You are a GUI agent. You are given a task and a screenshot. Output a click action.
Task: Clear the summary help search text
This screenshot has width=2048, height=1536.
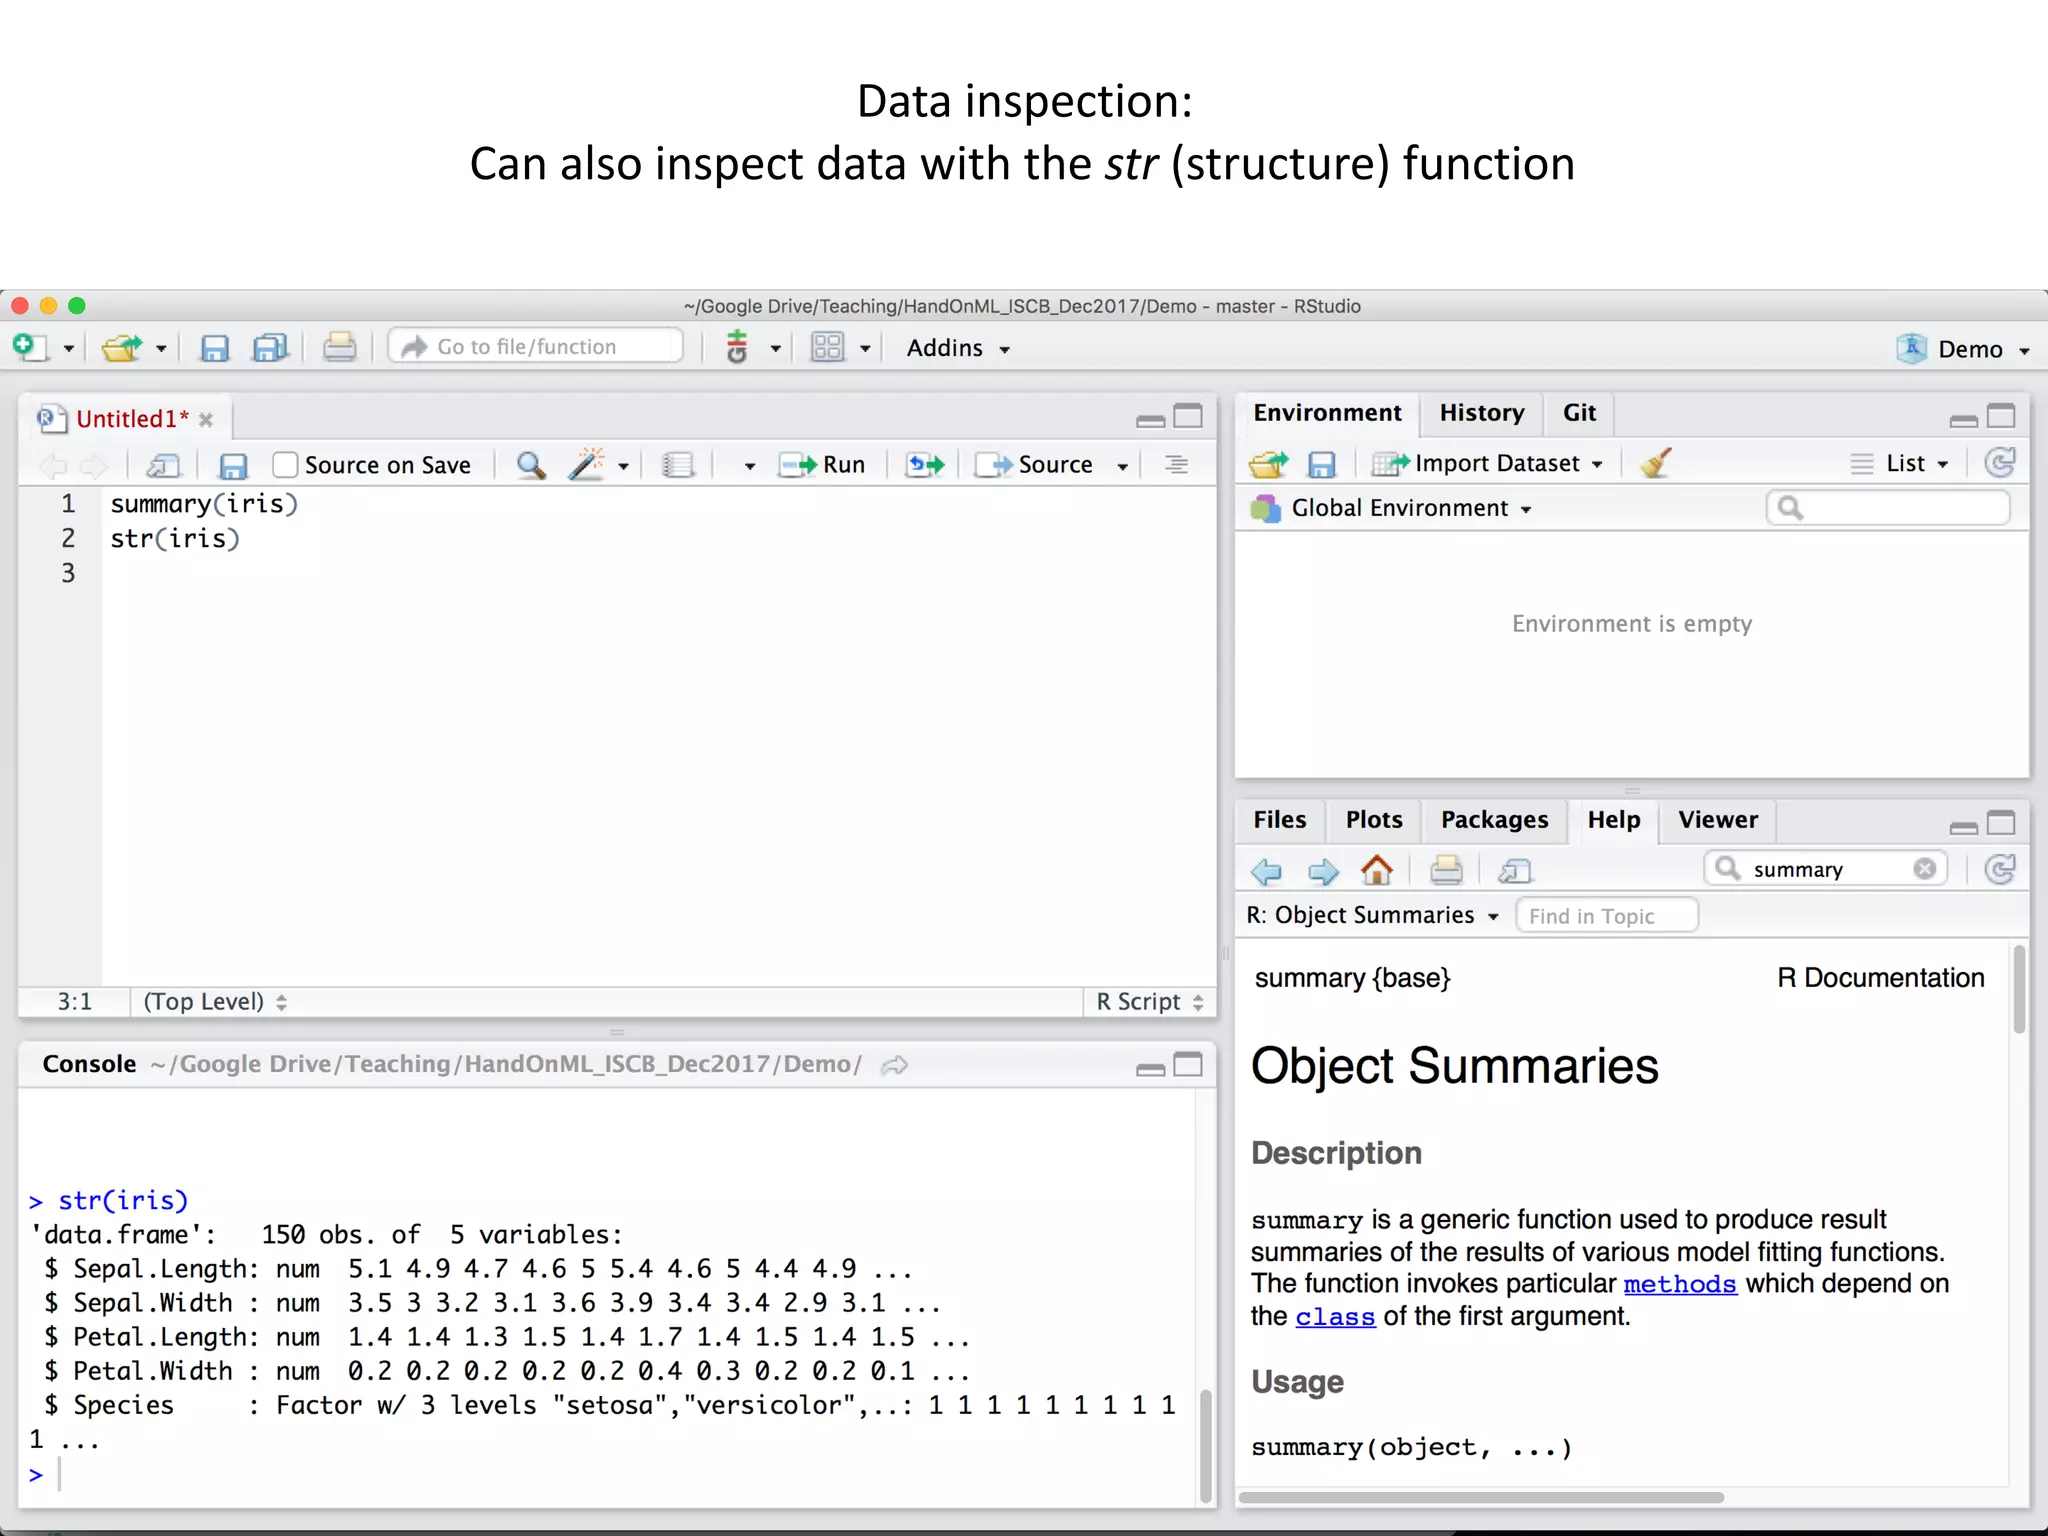click(1925, 869)
